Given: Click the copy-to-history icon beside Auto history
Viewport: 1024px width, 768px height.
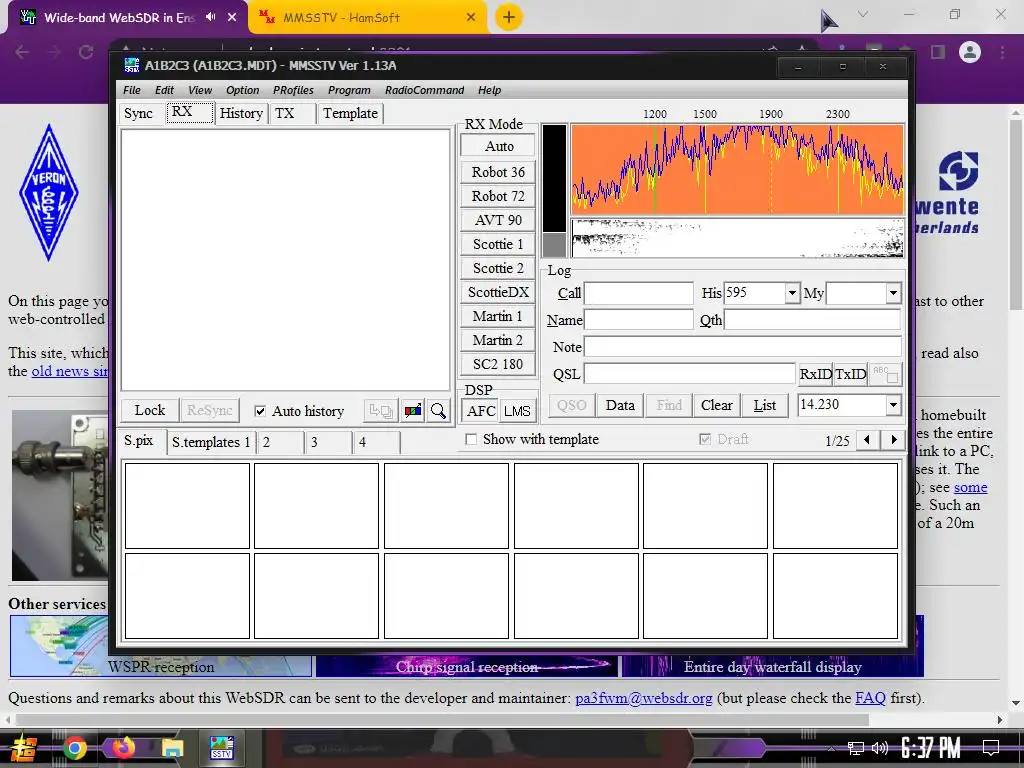Looking at the screenshot, I should tap(380, 411).
